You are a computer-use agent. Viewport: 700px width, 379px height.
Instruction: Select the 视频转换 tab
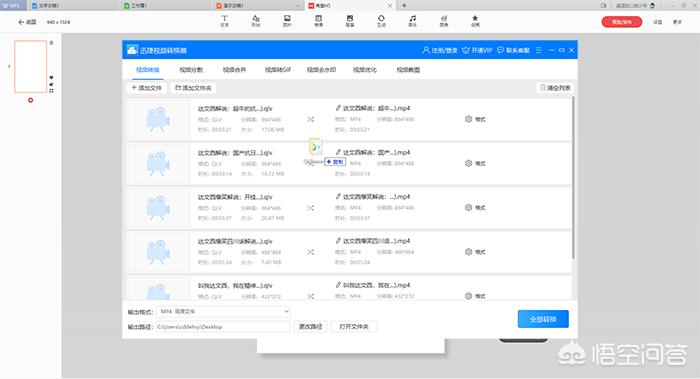pyautogui.click(x=147, y=70)
